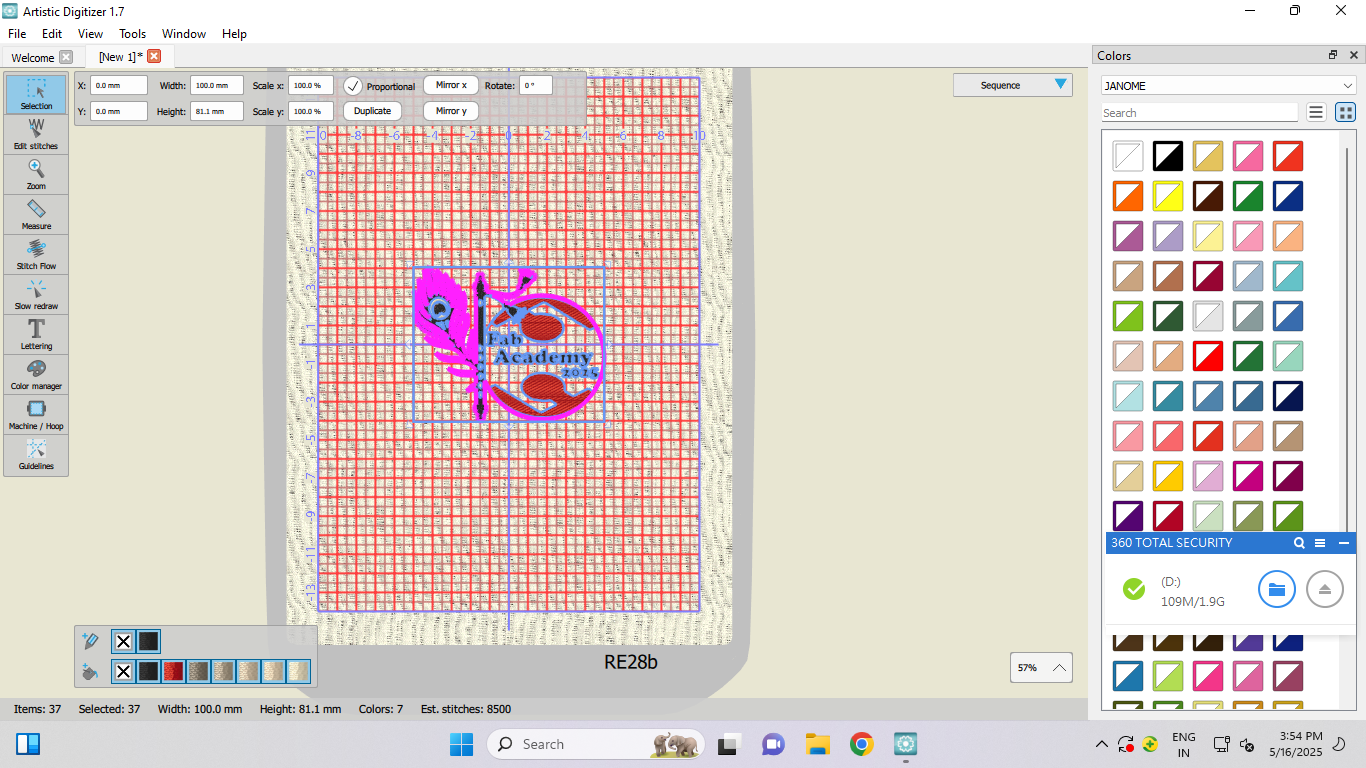The height and width of the screenshot is (768, 1366).
Task: Click the Scale x percentage field
Action: pyautogui.click(x=311, y=86)
